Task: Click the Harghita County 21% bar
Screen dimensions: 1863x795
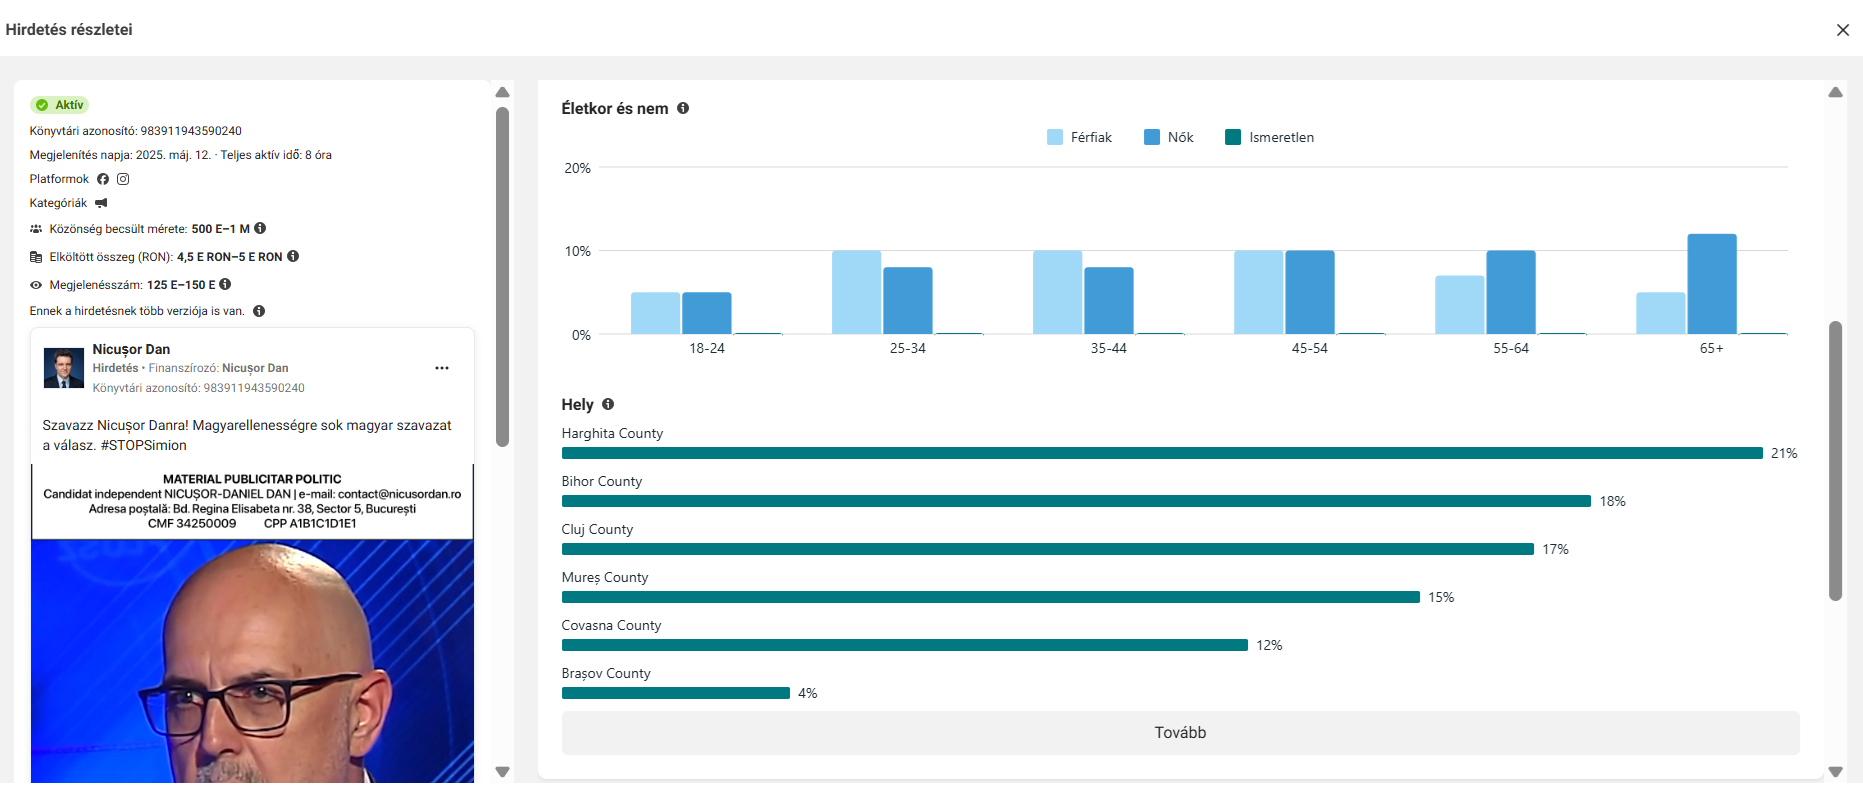Action: tap(1162, 453)
